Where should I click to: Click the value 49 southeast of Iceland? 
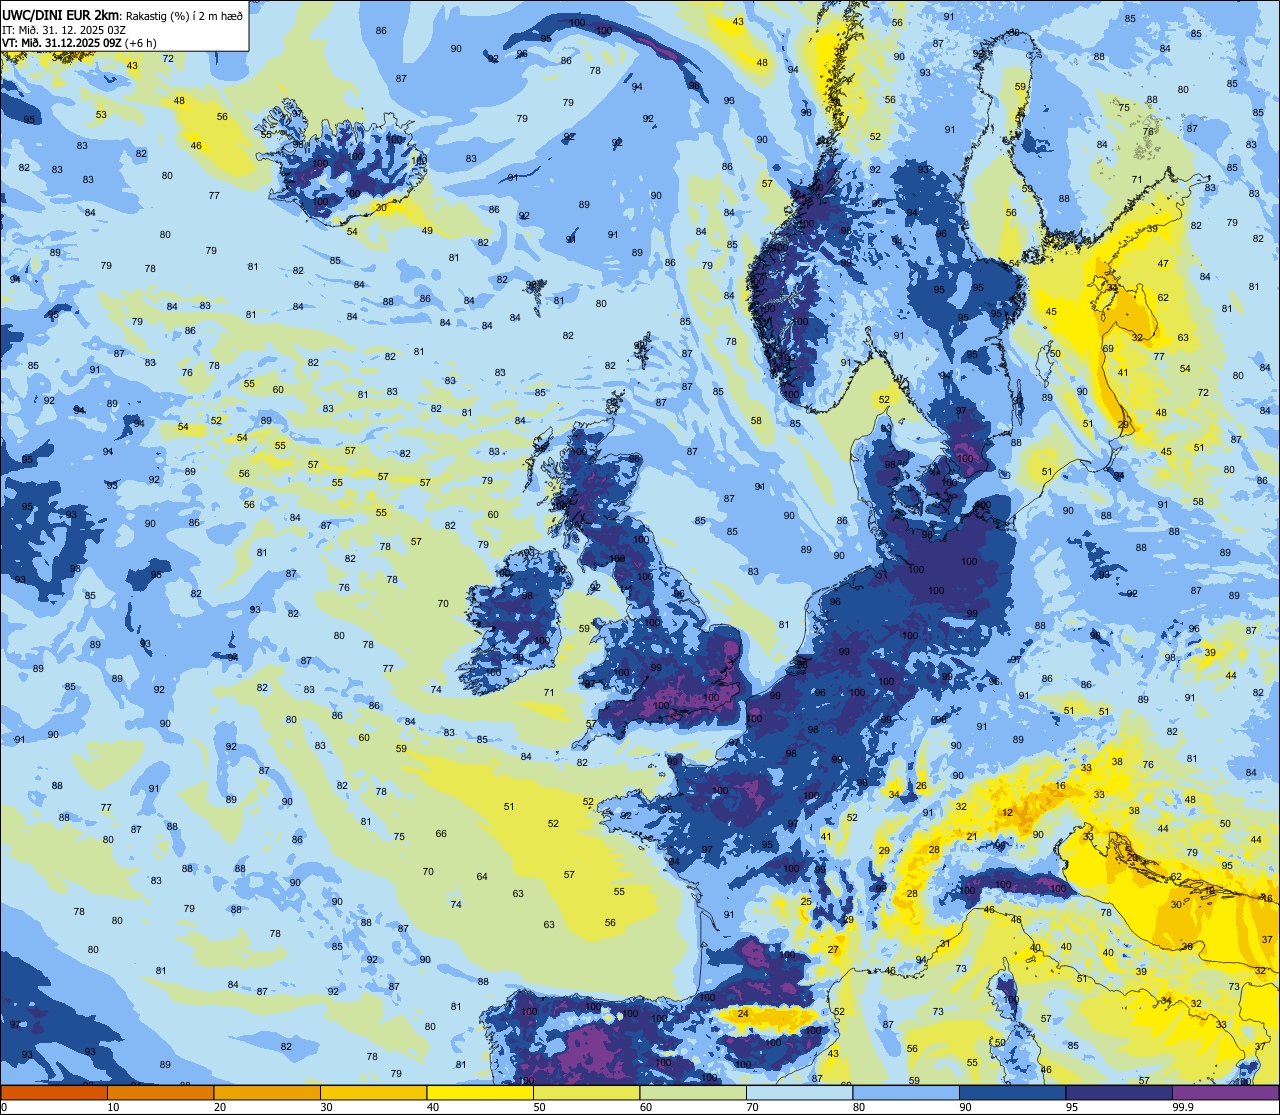point(427,231)
